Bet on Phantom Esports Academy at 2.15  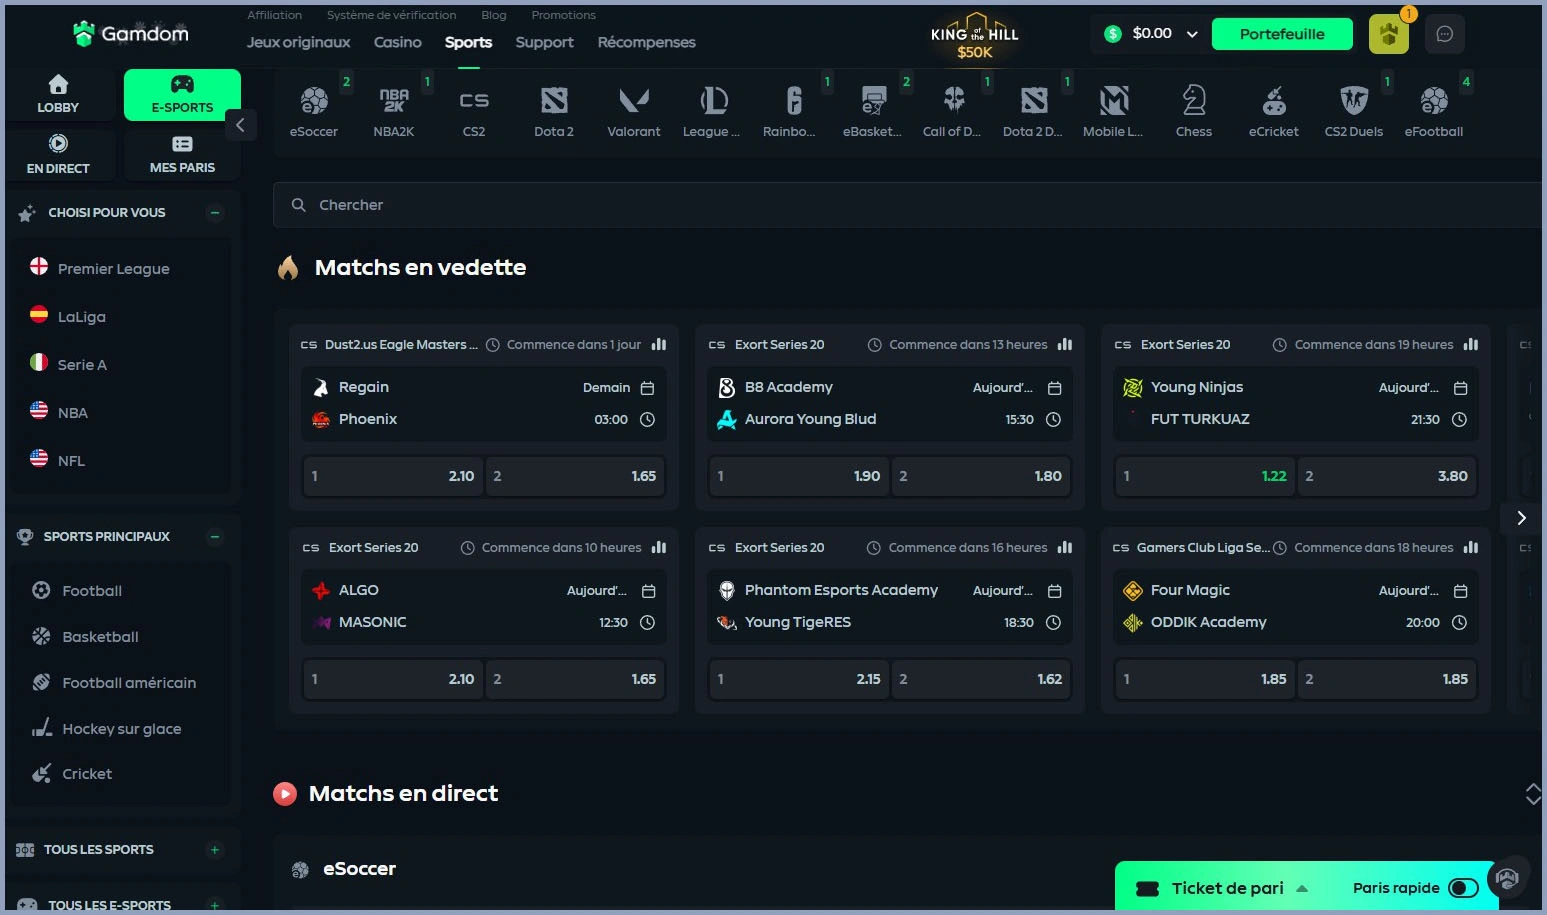click(799, 679)
